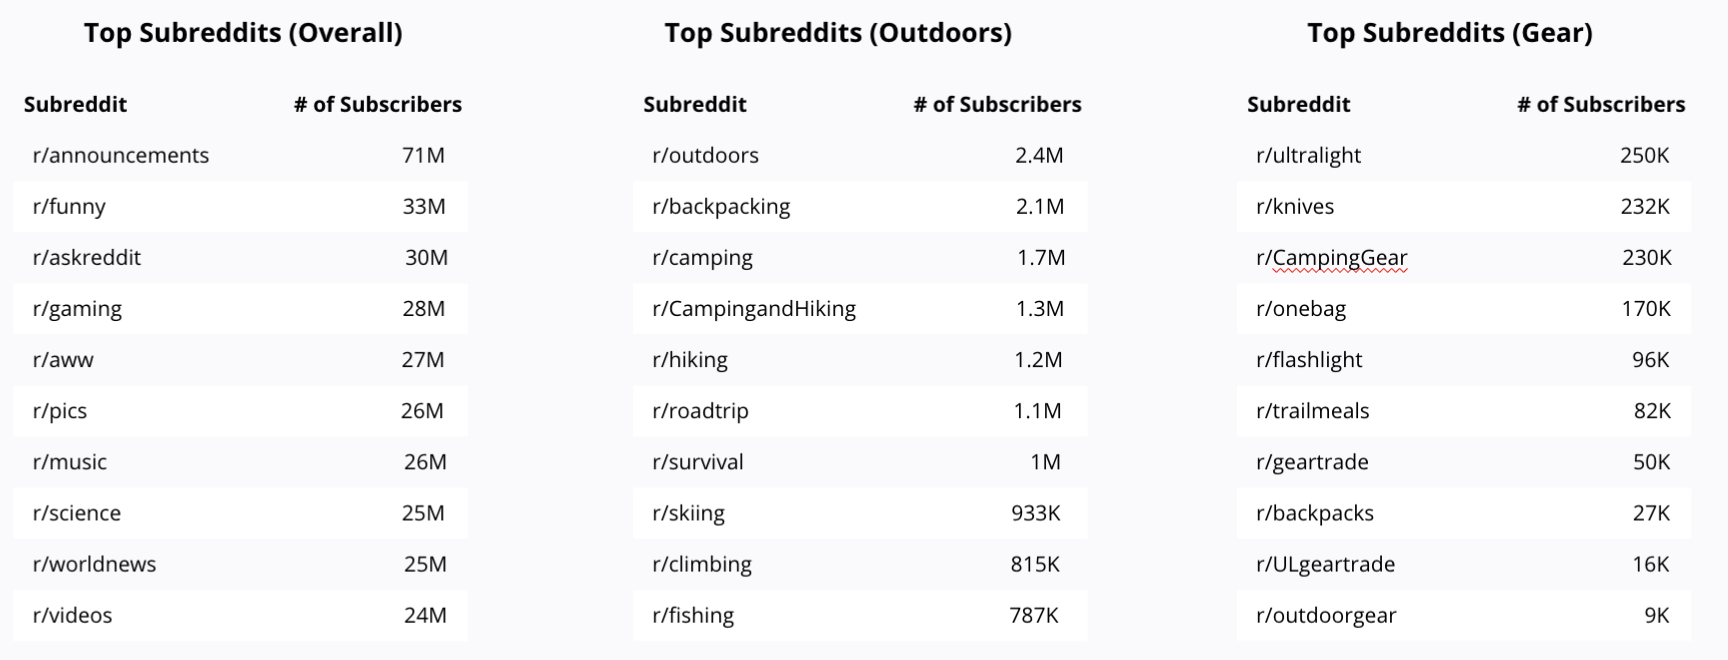Select r/askreddit in the Overall table

86,258
